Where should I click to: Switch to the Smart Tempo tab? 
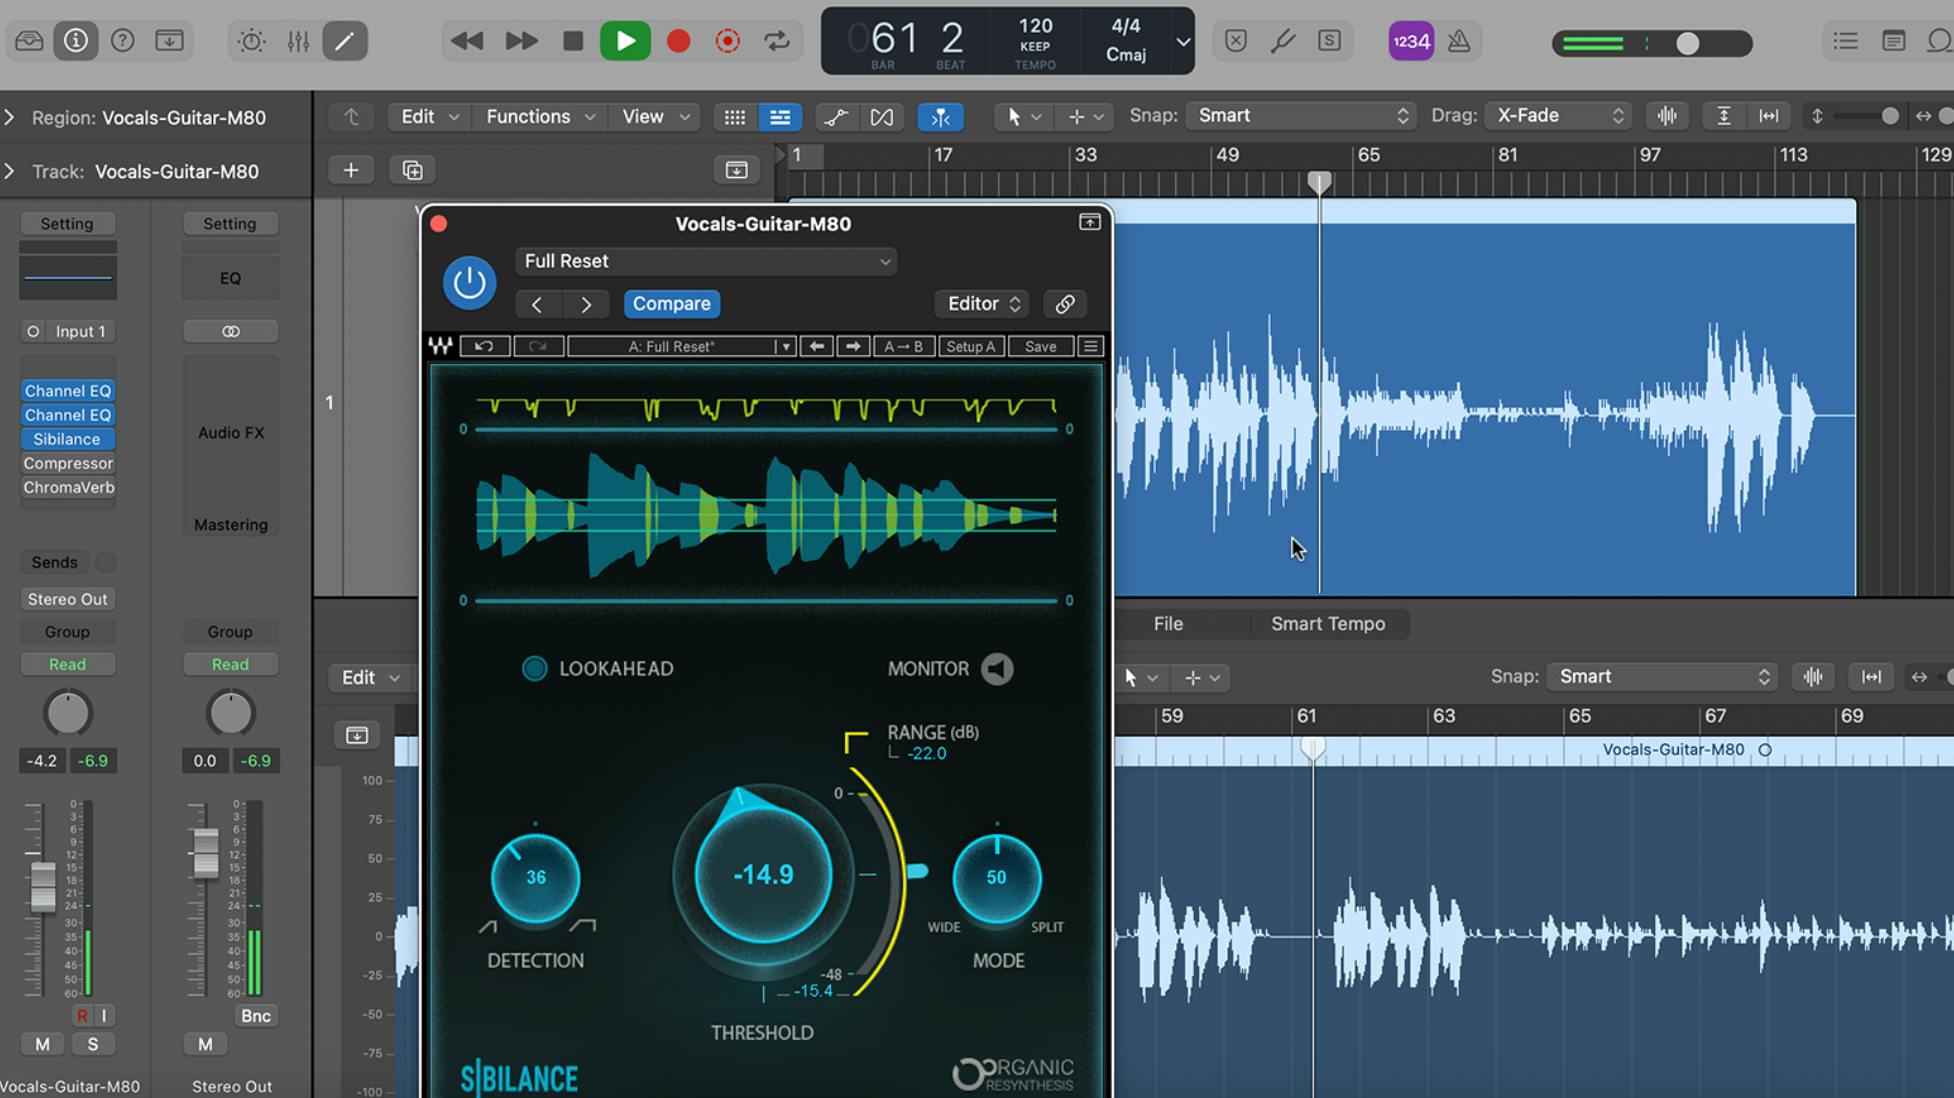point(1328,624)
